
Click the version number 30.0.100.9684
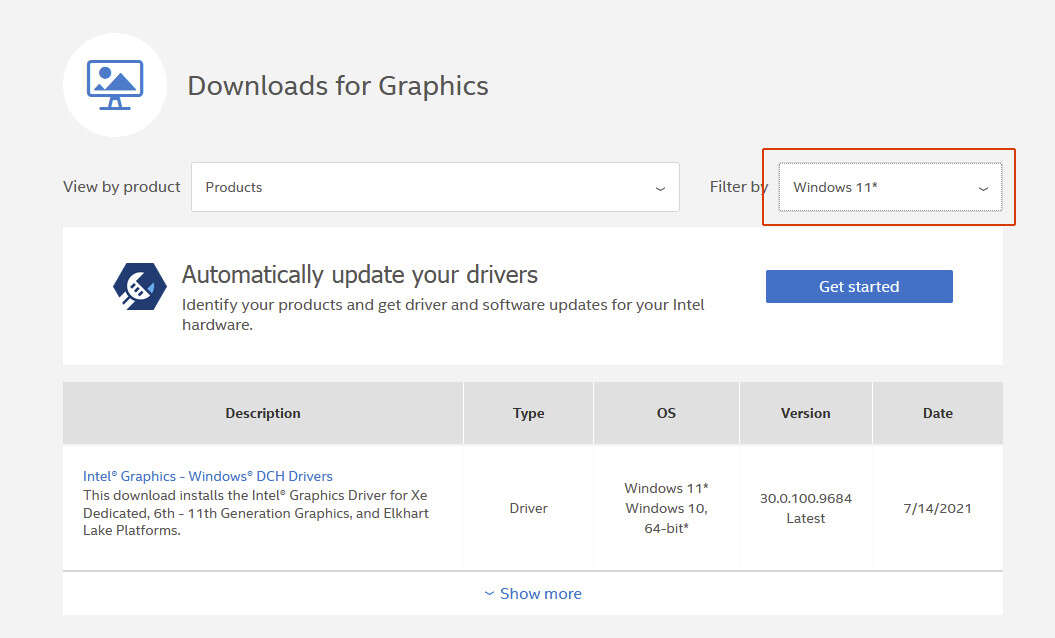point(806,498)
